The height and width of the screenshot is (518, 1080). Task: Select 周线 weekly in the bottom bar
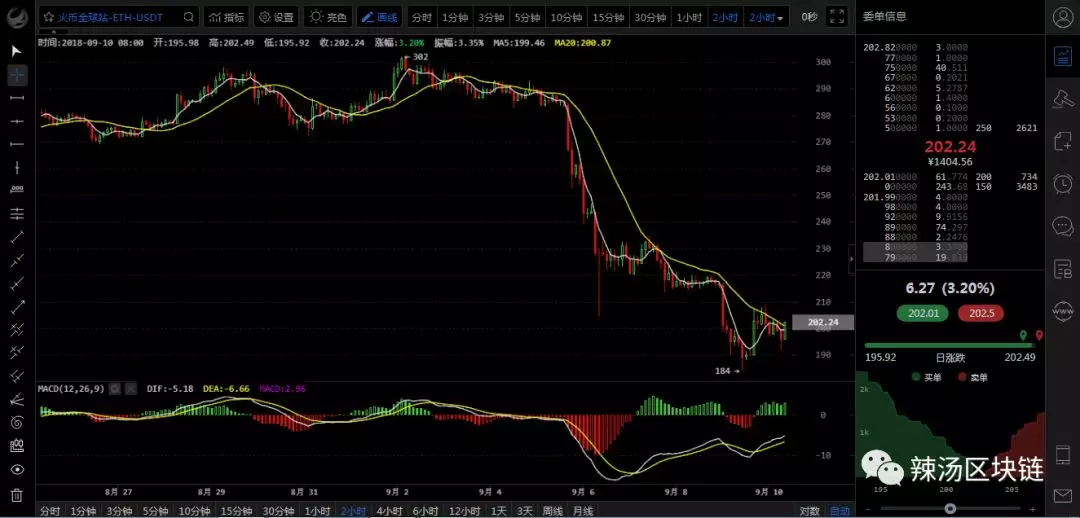553,511
